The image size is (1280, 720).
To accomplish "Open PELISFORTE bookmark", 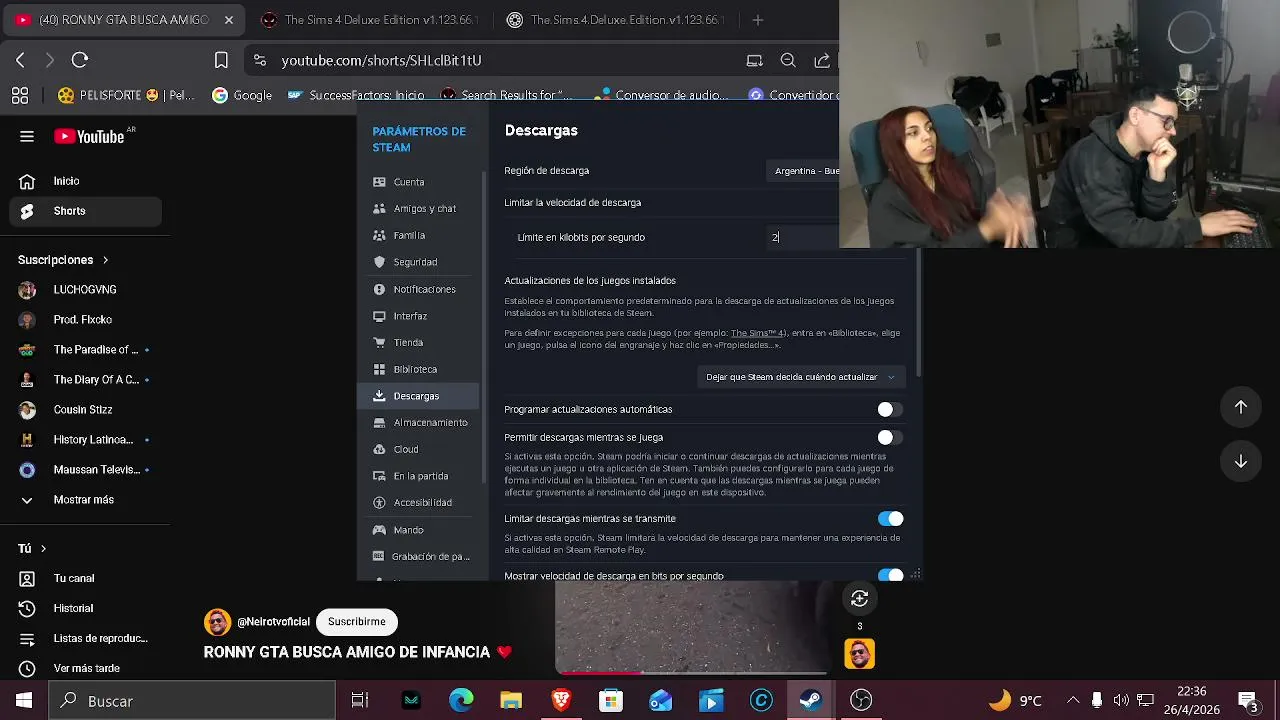I will [x=126, y=95].
